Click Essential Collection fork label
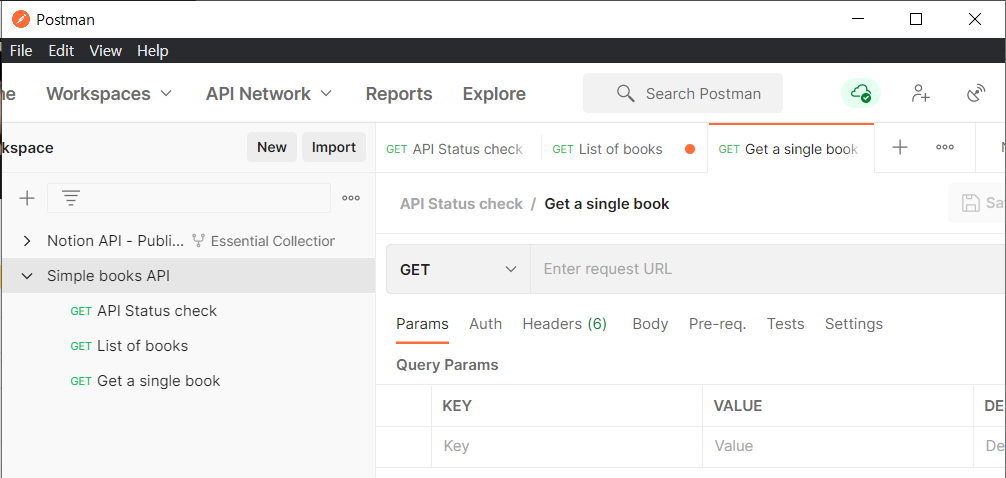This screenshot has height=478, width=1006. click(x=273, y=241)
